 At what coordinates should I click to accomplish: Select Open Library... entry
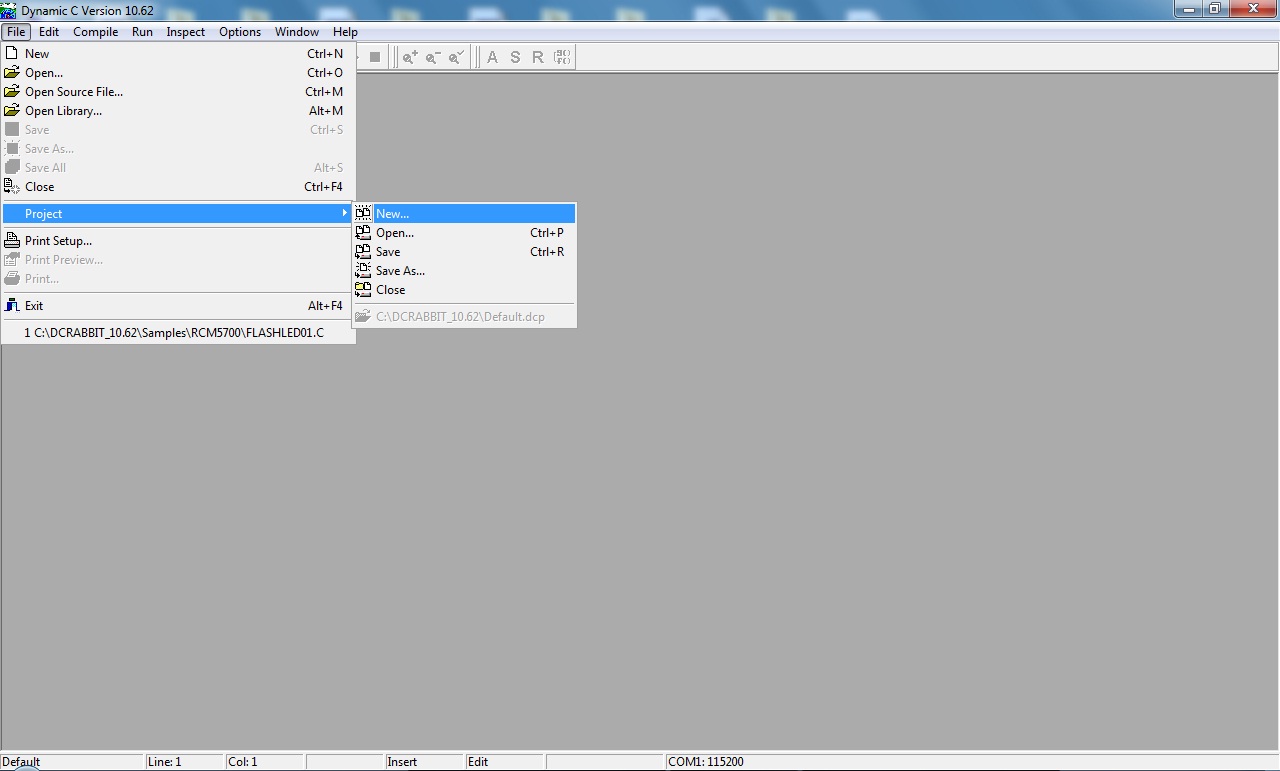pos(178,111)
